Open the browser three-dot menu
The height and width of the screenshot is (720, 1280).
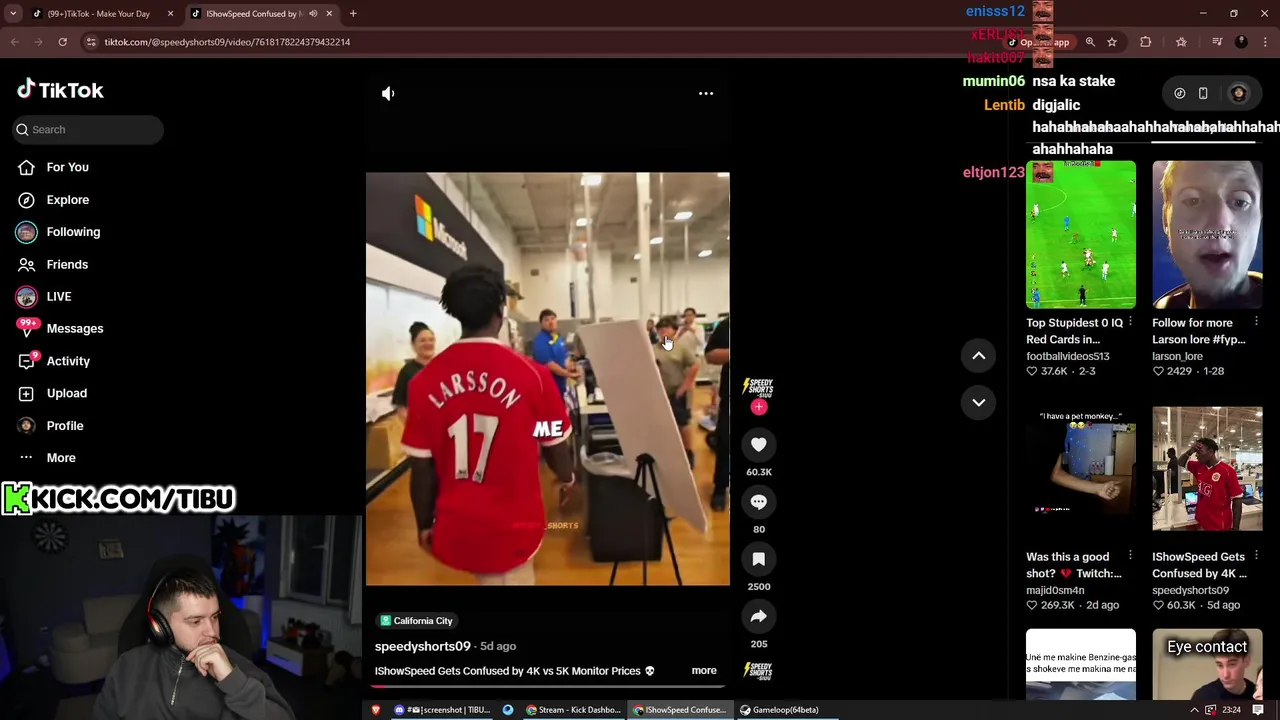point(1265,42)
